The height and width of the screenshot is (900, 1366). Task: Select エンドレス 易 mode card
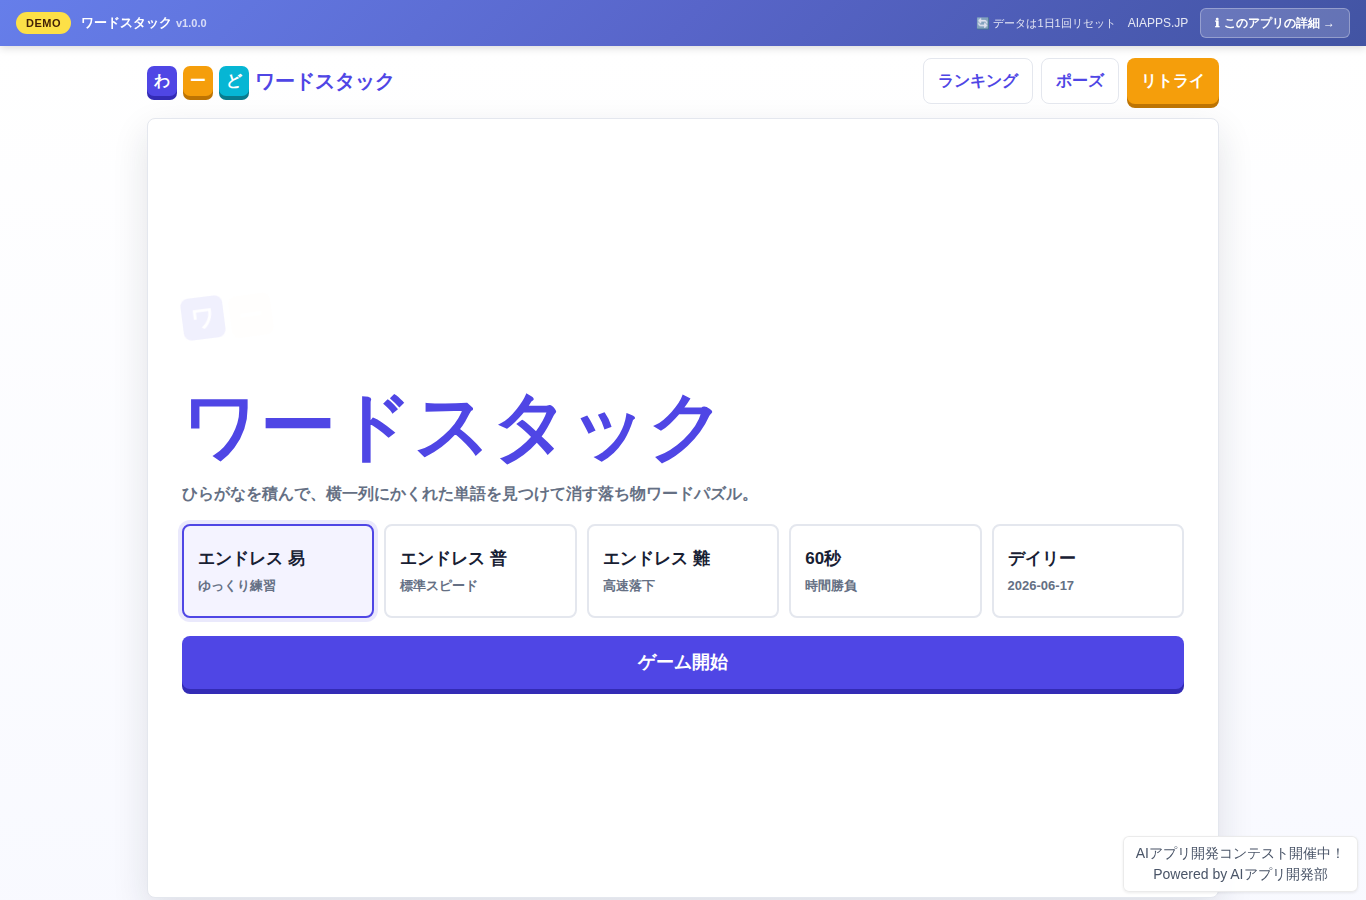coord(278,571)
